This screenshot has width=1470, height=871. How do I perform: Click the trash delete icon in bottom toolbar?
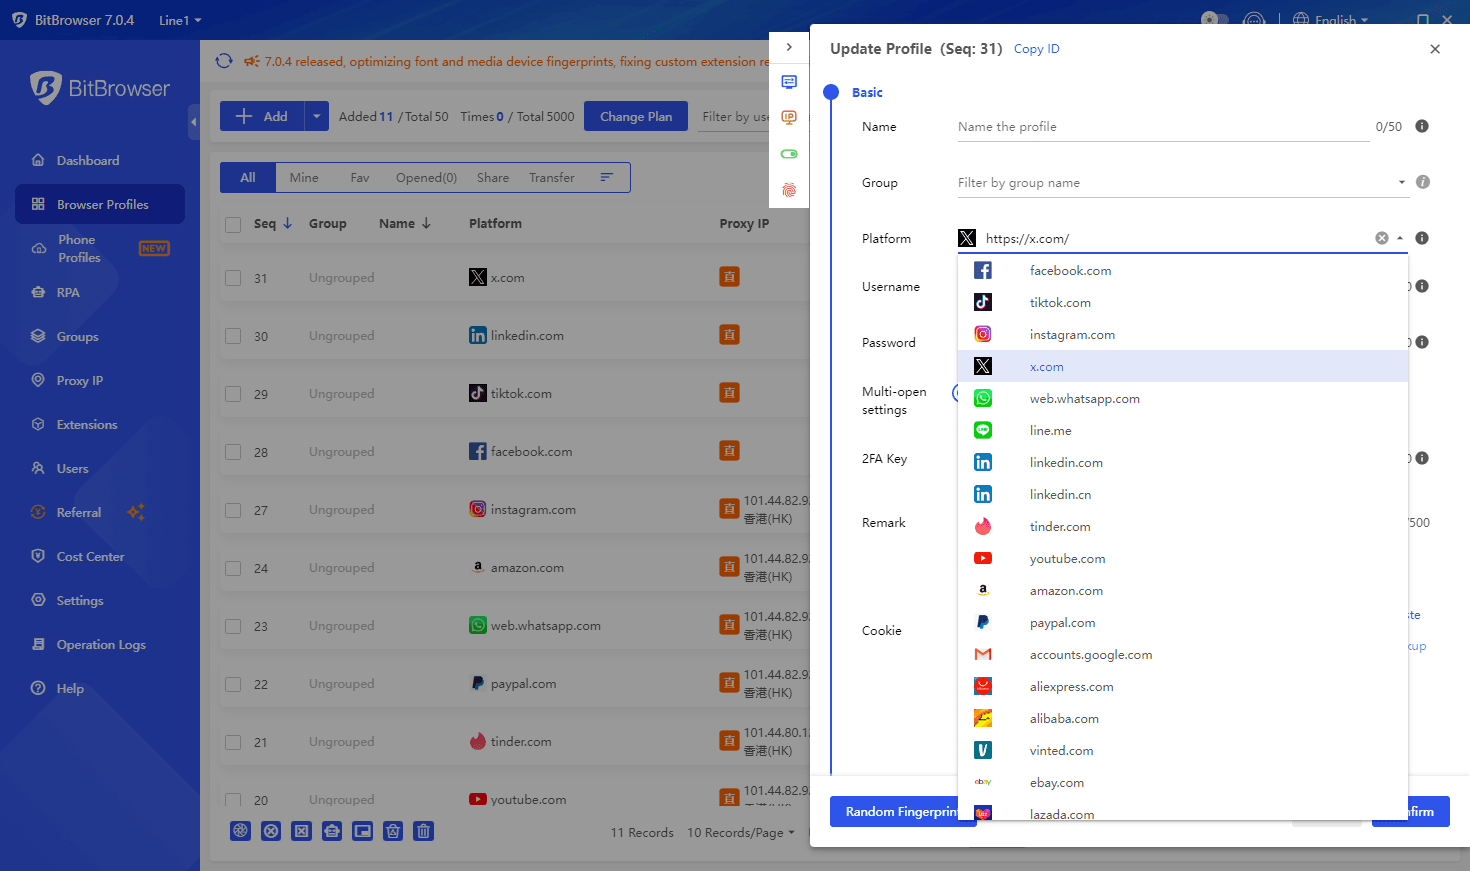[x=423, y=831]
